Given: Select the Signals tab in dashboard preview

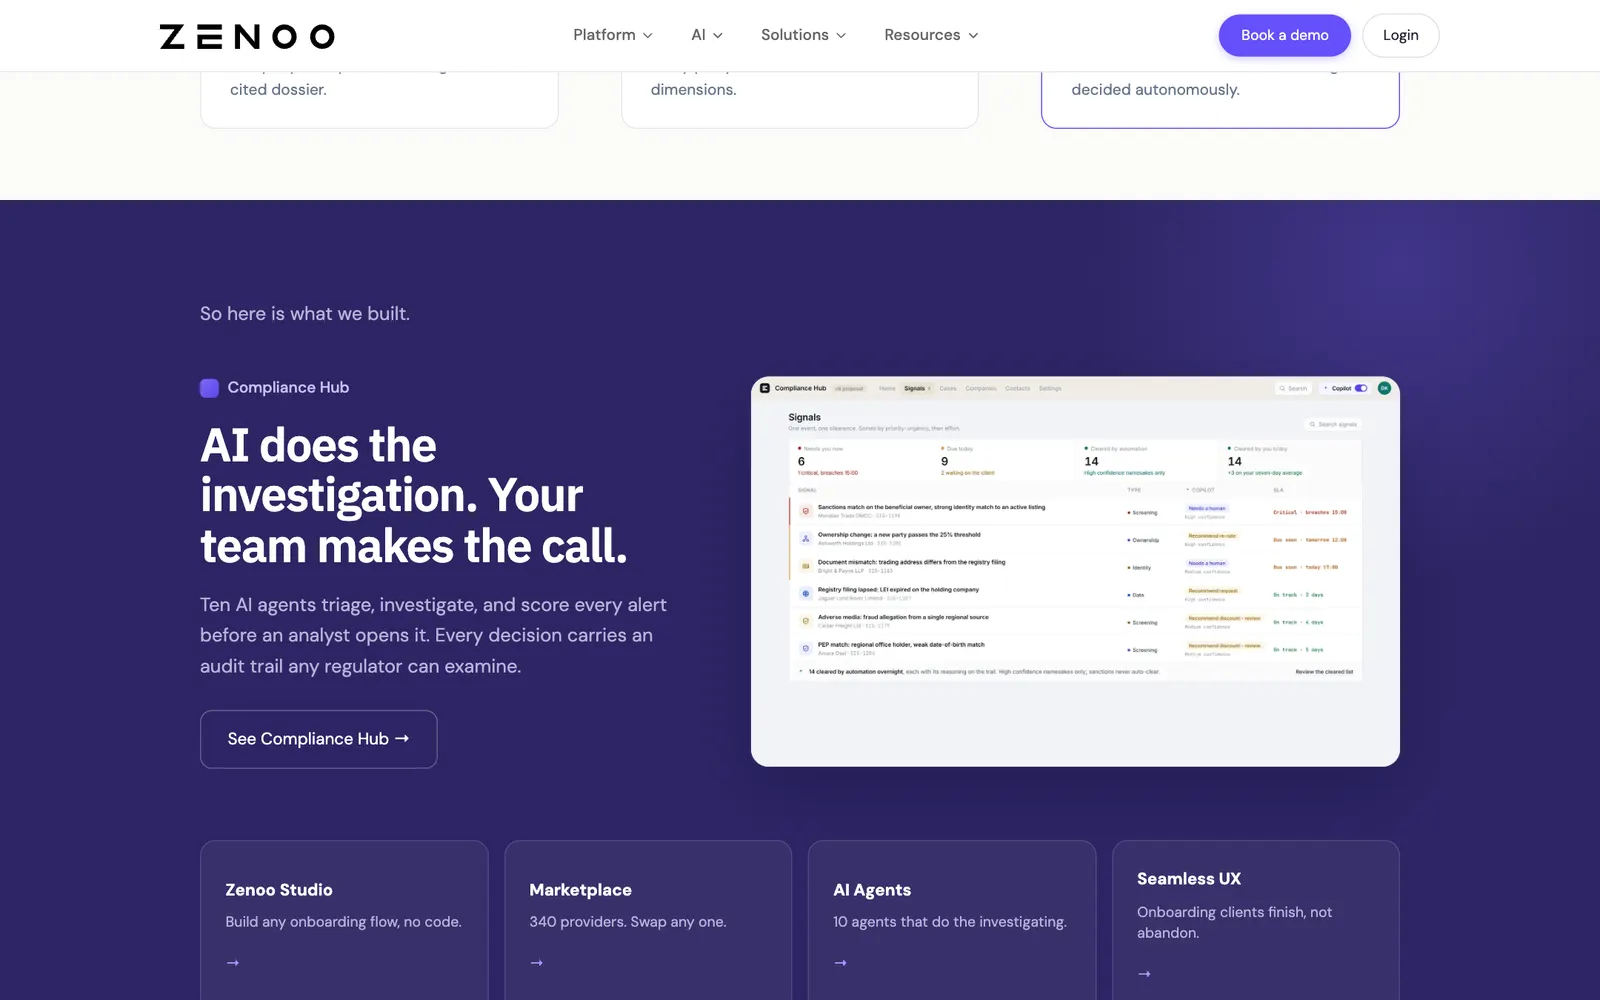Looking at the screenshot, I should pos(915,388).
